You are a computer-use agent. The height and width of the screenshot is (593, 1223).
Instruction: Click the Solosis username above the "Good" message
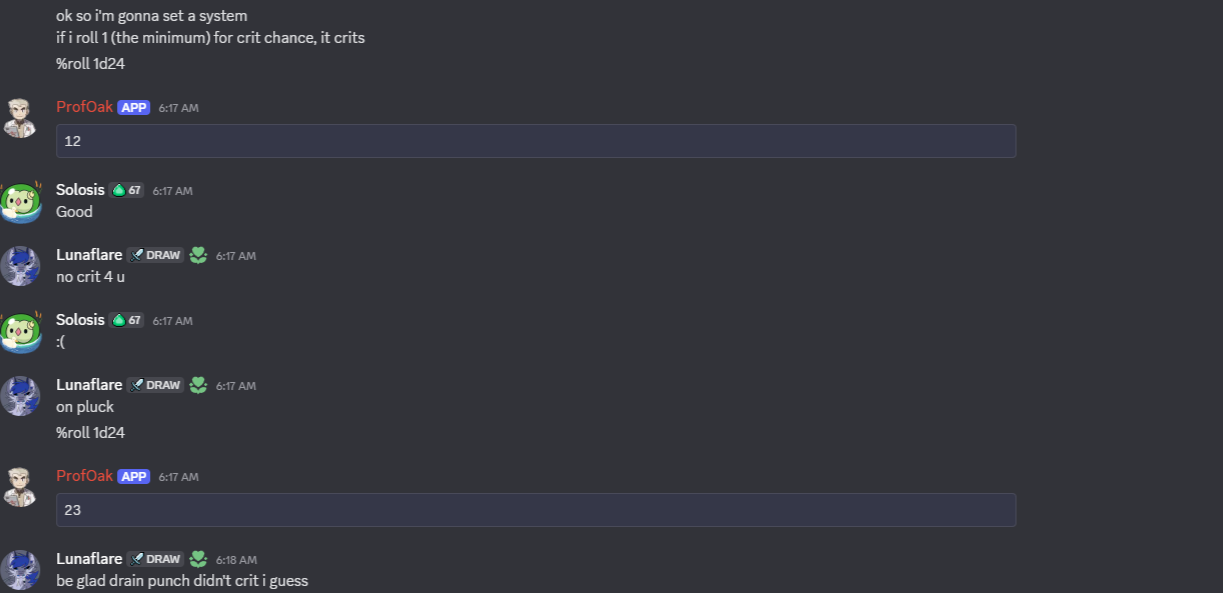click(80, 190)
